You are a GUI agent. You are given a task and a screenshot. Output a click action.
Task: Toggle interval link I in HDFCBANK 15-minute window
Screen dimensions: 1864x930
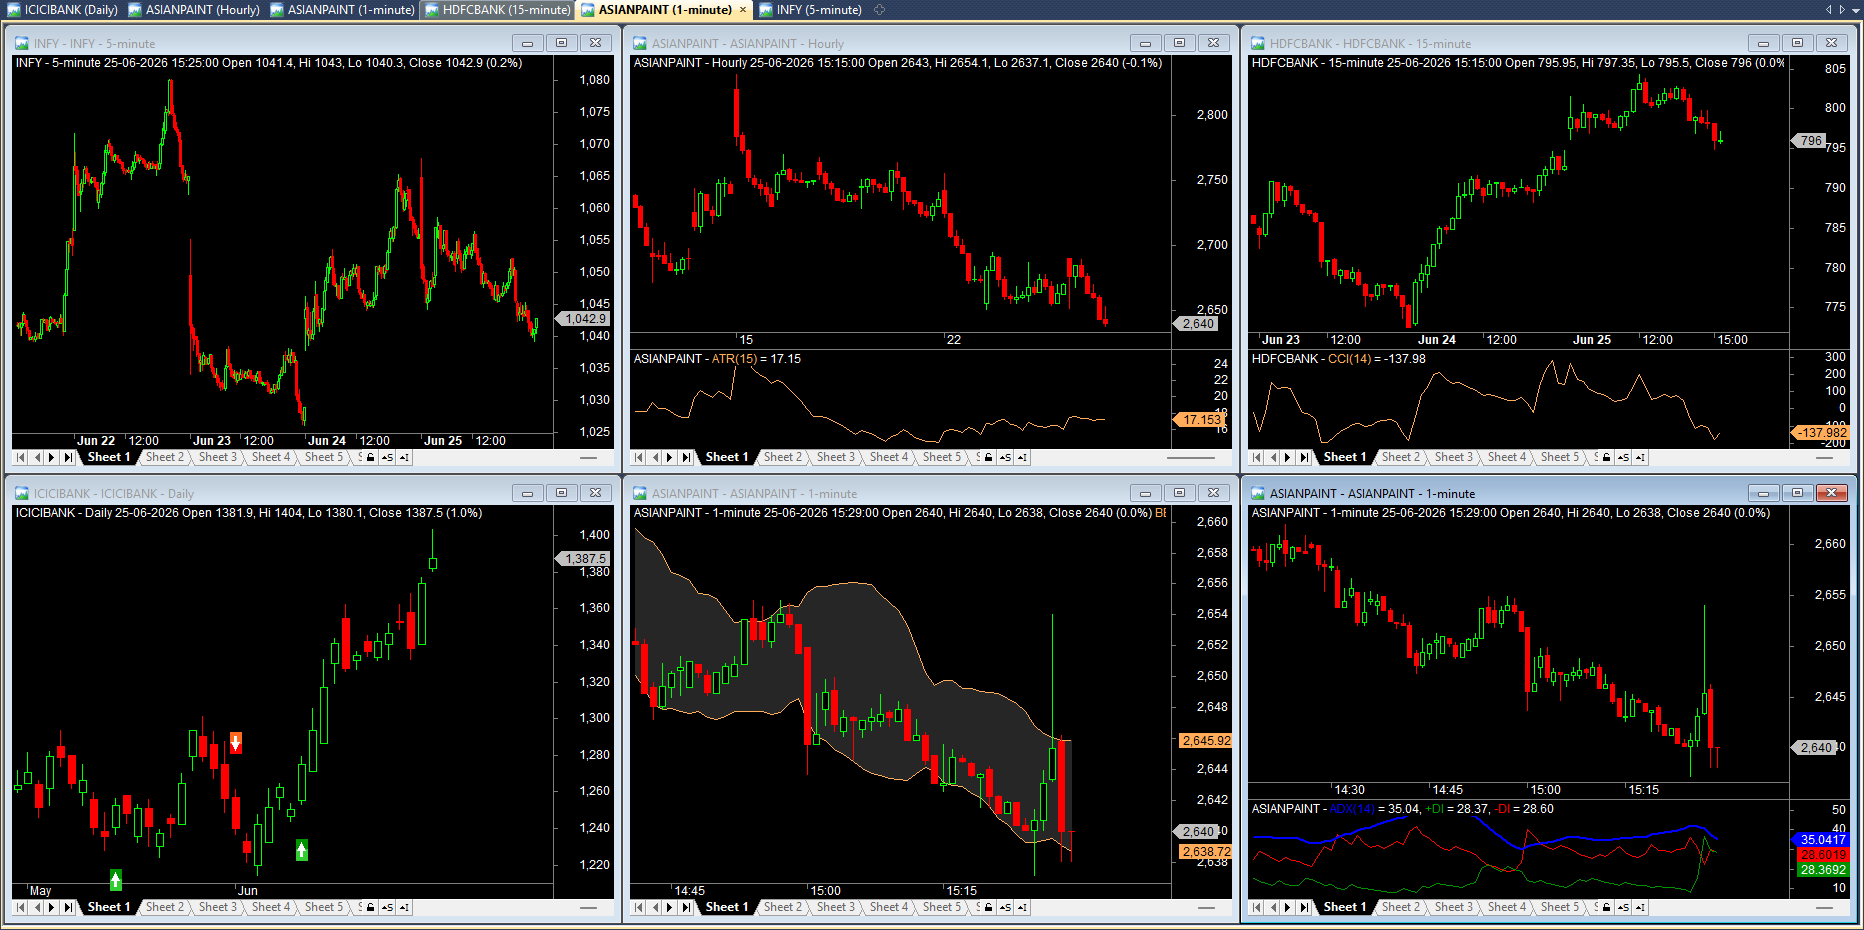1640,457
